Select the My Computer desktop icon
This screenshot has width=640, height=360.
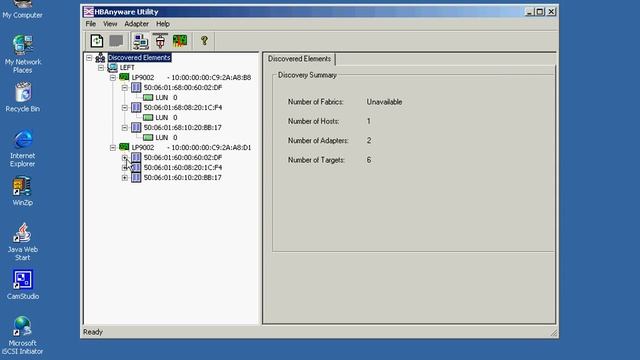click(x=22, y=10)
